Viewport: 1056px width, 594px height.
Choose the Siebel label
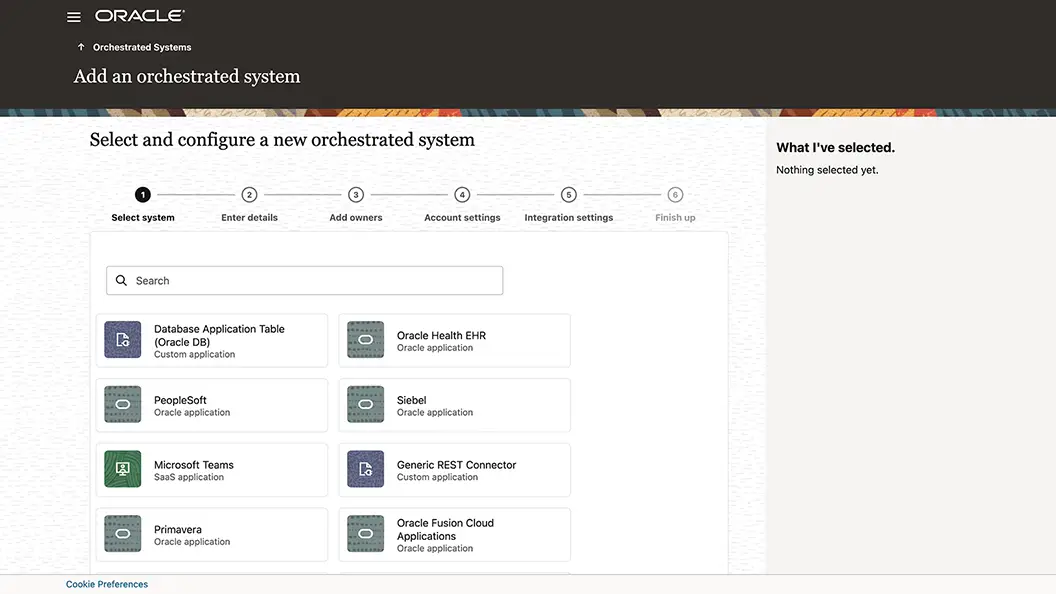tap(411, 400)
